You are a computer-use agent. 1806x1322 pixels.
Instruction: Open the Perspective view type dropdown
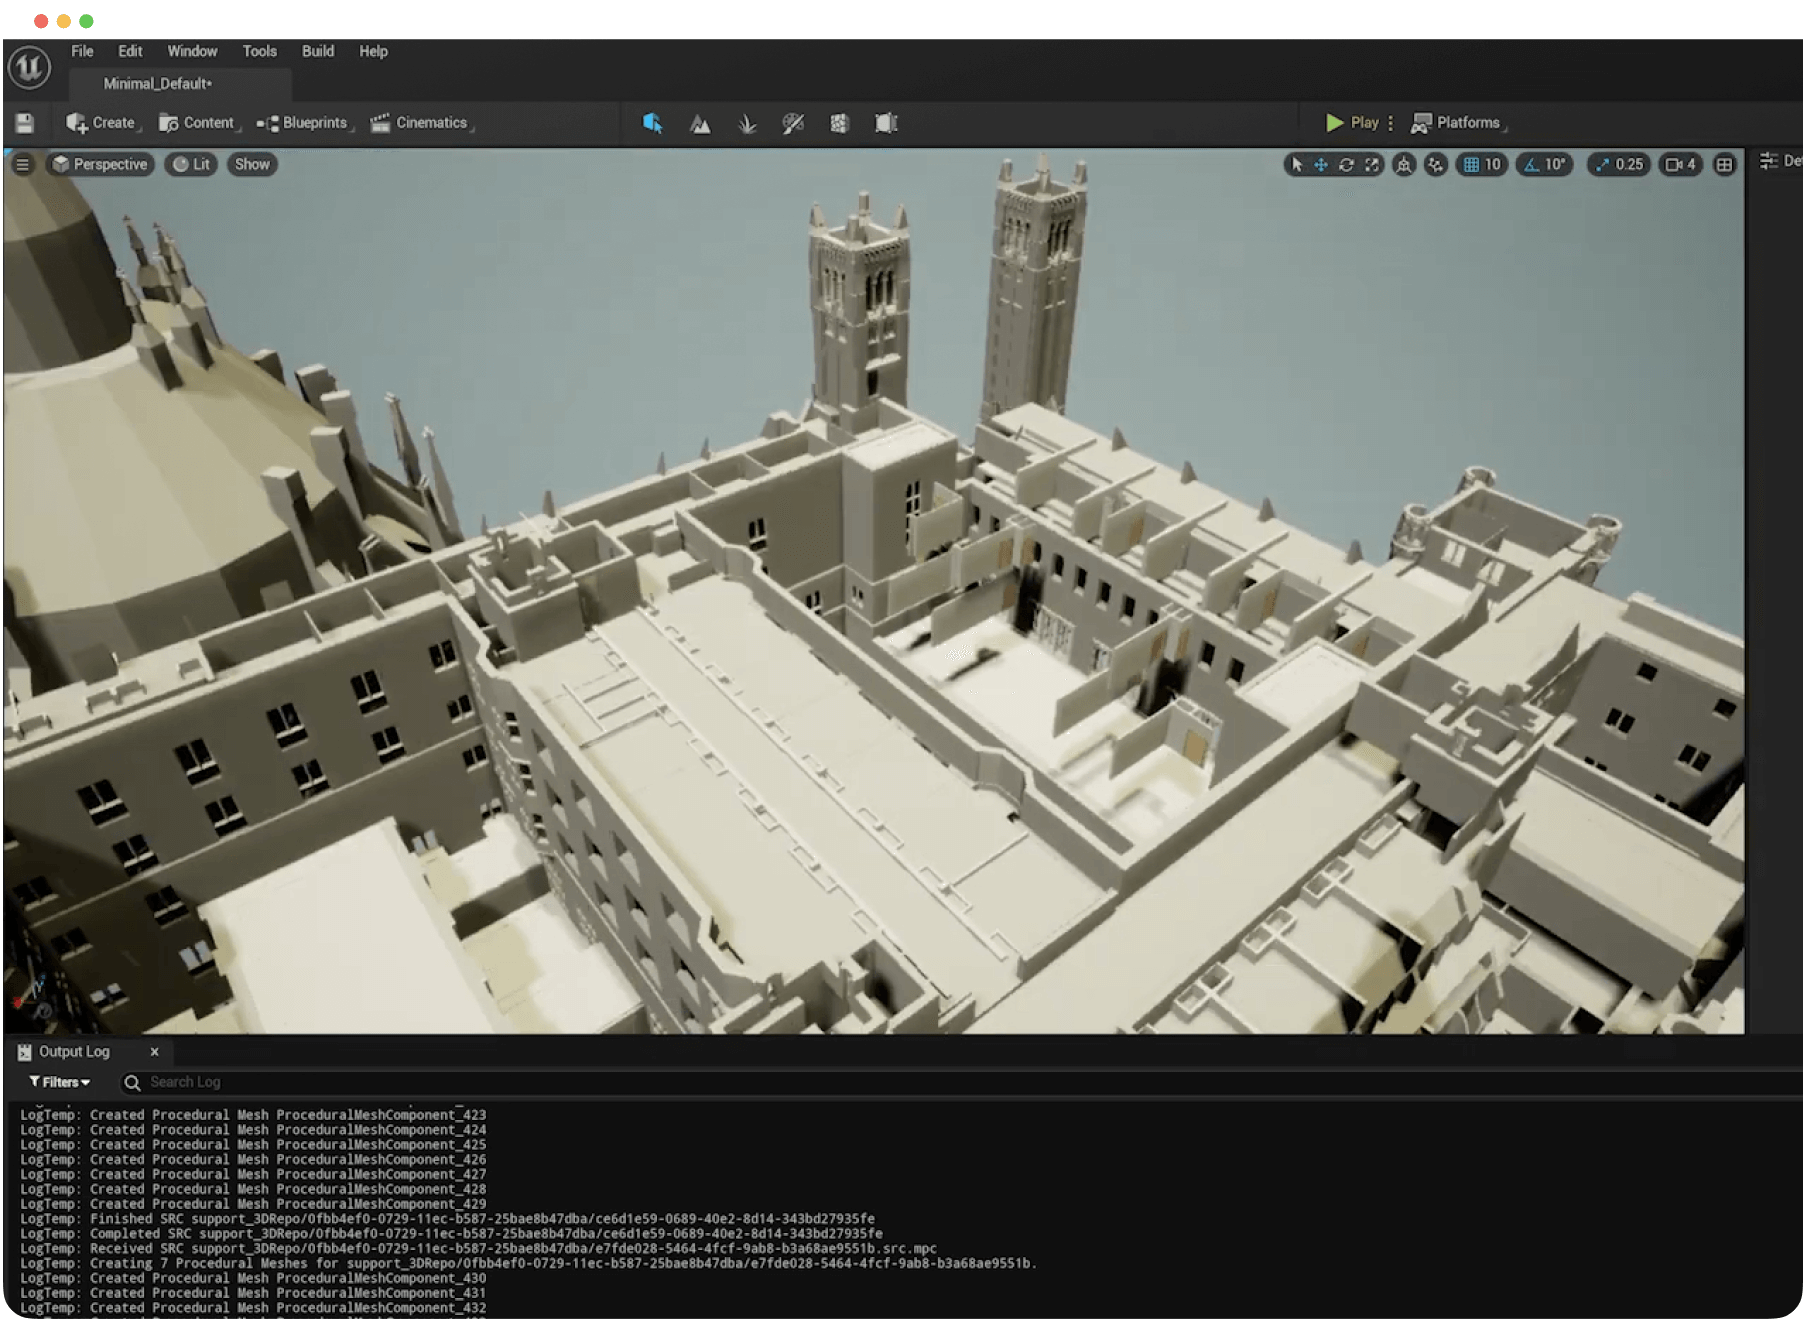(100, 164)
